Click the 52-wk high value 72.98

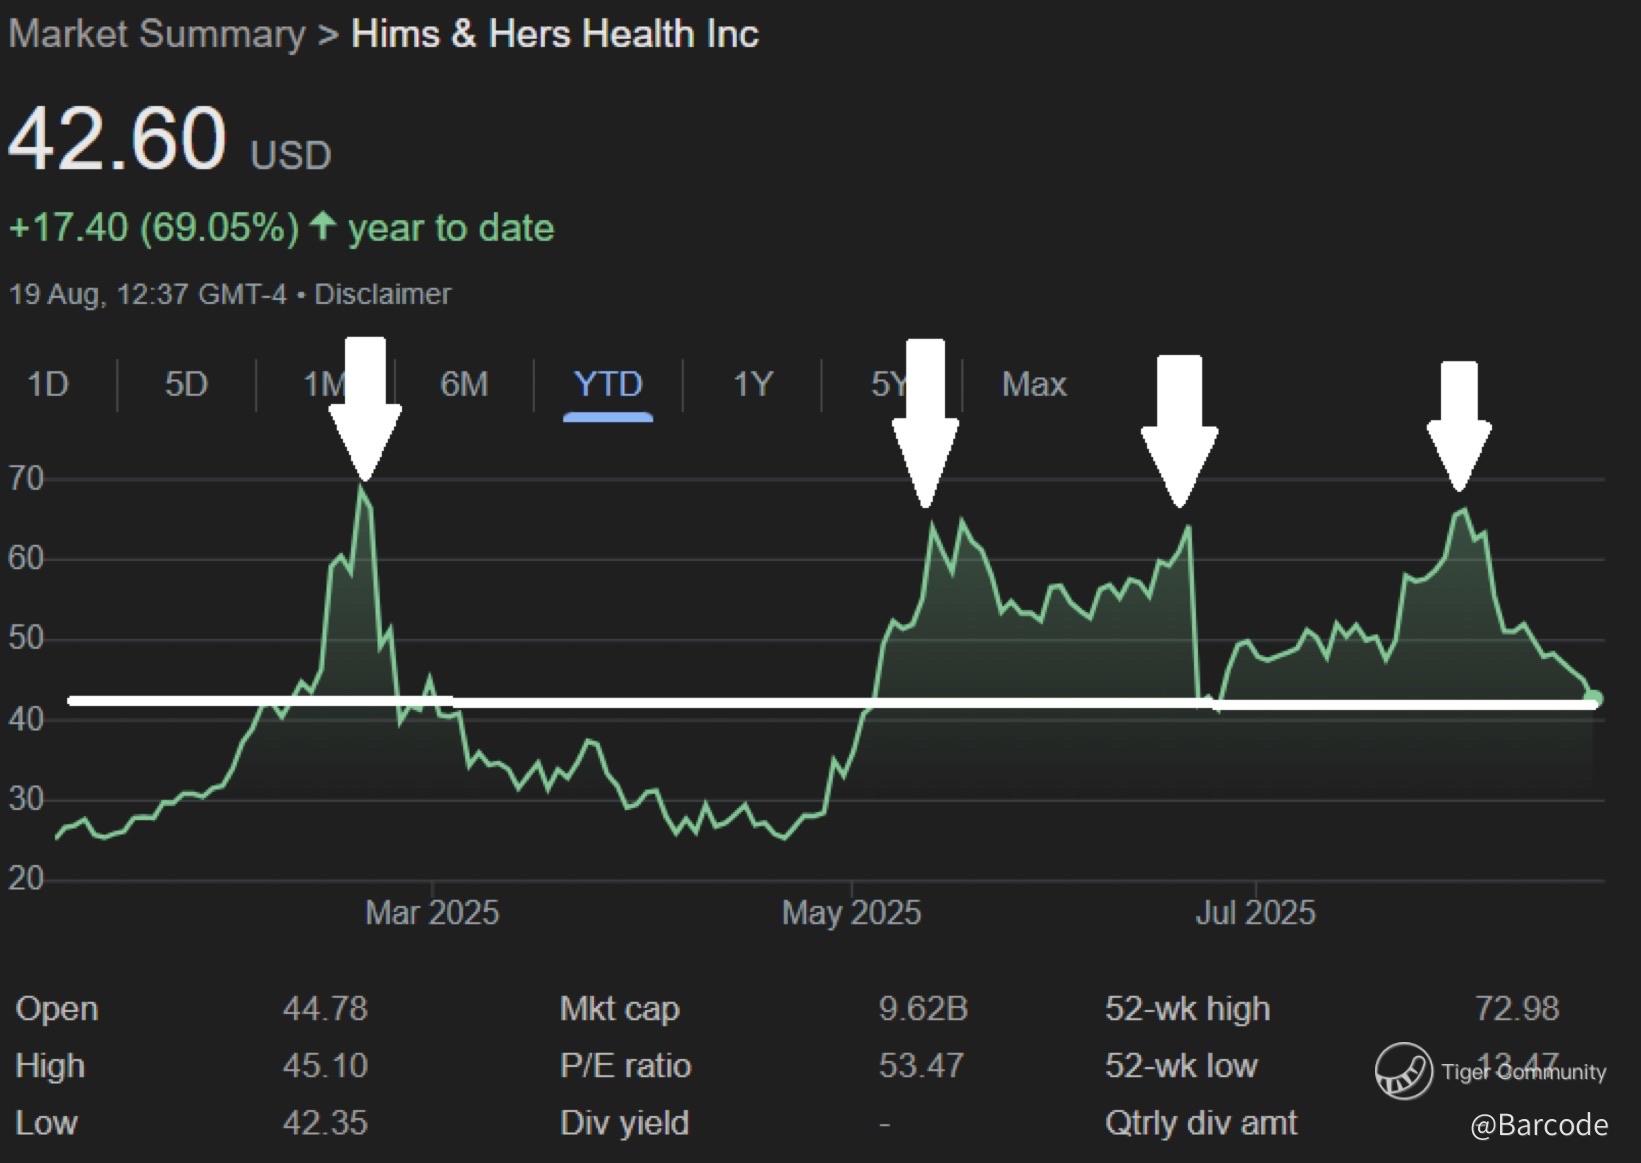coord(1517,1008)
